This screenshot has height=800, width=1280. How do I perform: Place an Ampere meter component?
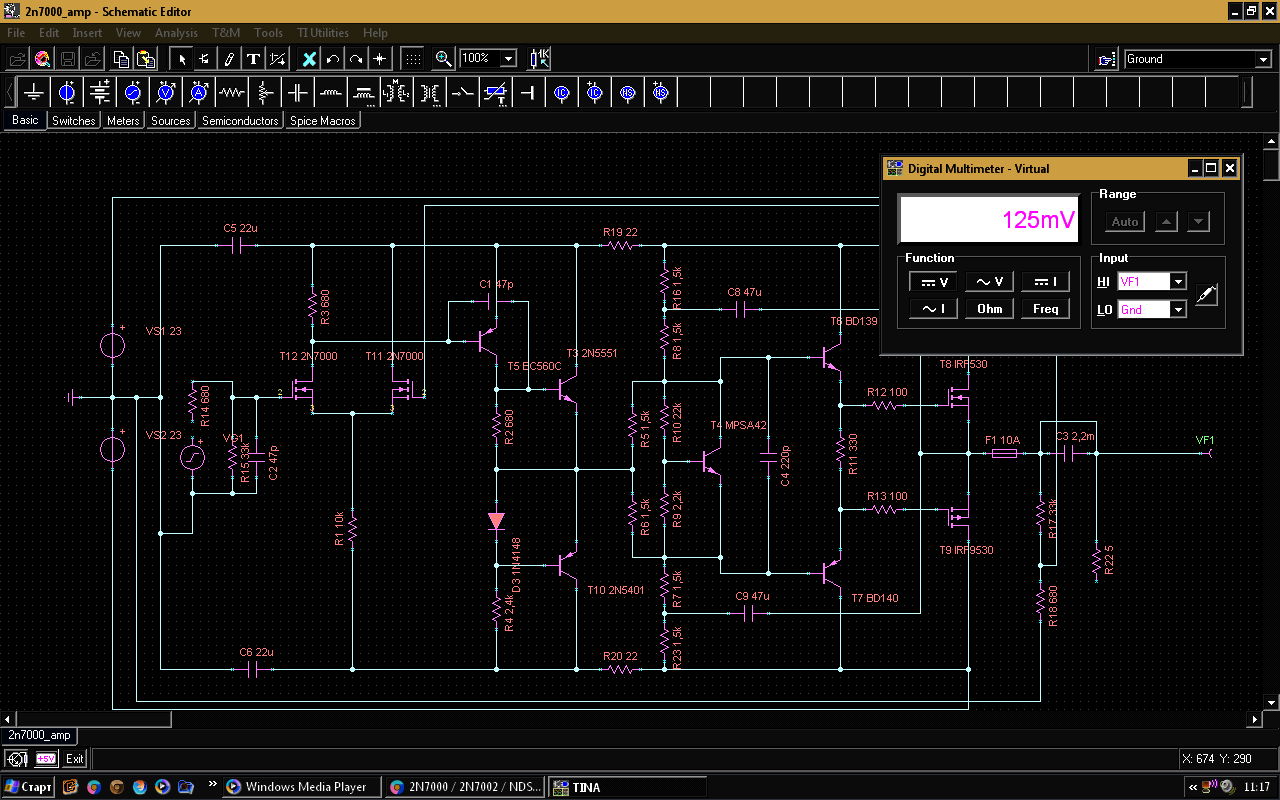click(x=199, y=93)
